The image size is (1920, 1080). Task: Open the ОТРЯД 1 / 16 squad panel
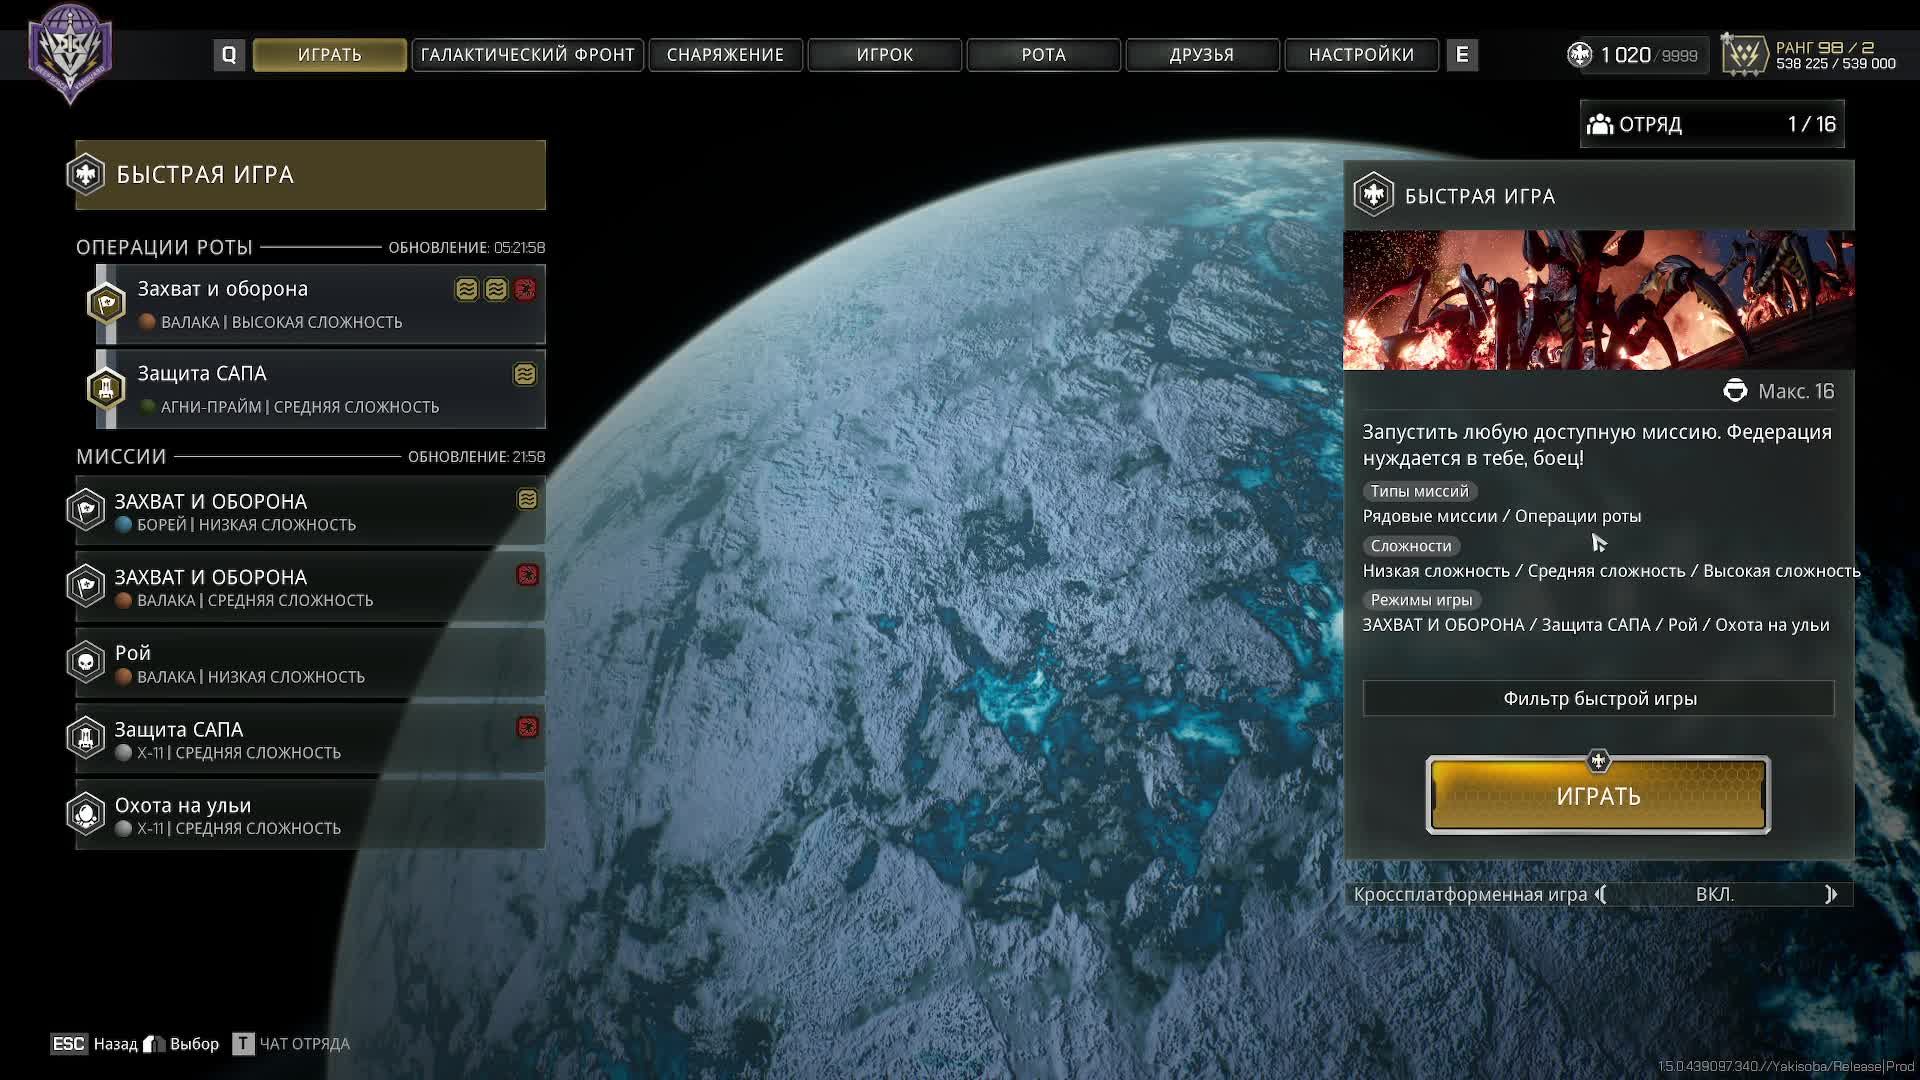tap(1712, 124)
